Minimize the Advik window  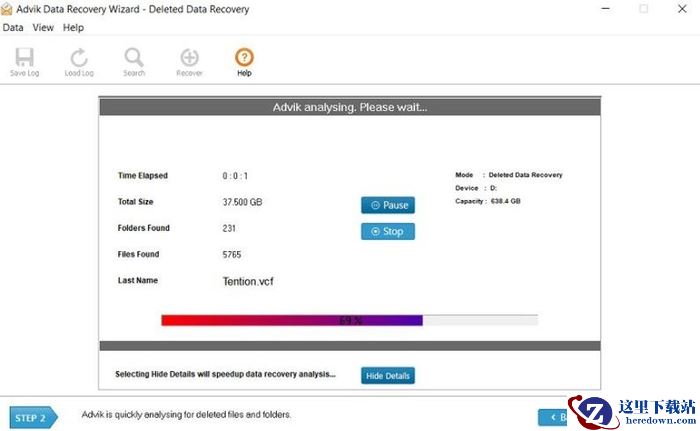coord(605,8)
